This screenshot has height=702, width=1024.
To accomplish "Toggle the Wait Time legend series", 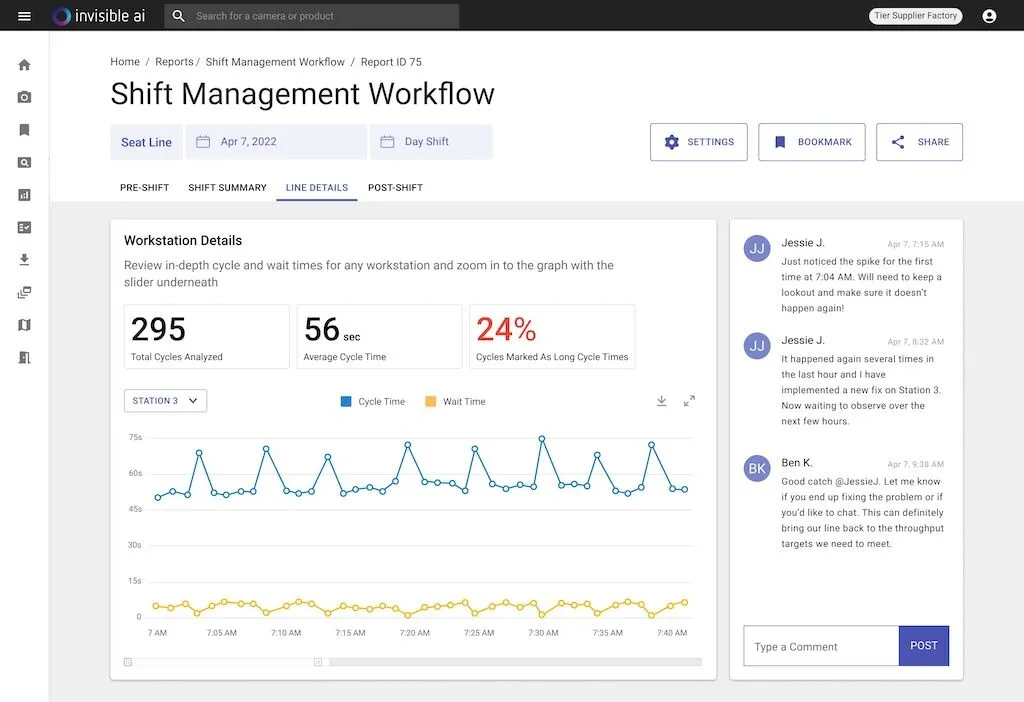I will coord(455,402).
